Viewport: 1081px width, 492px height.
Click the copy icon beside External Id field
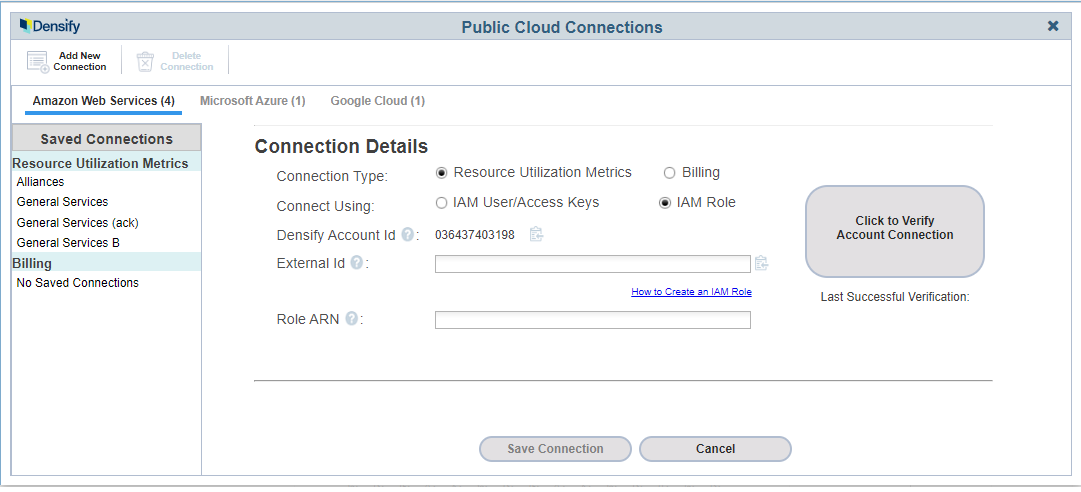(x=762, y=264)
